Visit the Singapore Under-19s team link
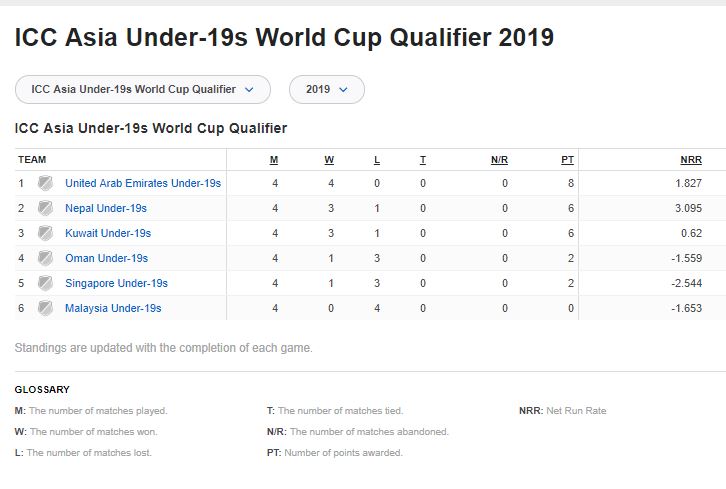Viewport: 726px width, 489px height. click(116, 283)
